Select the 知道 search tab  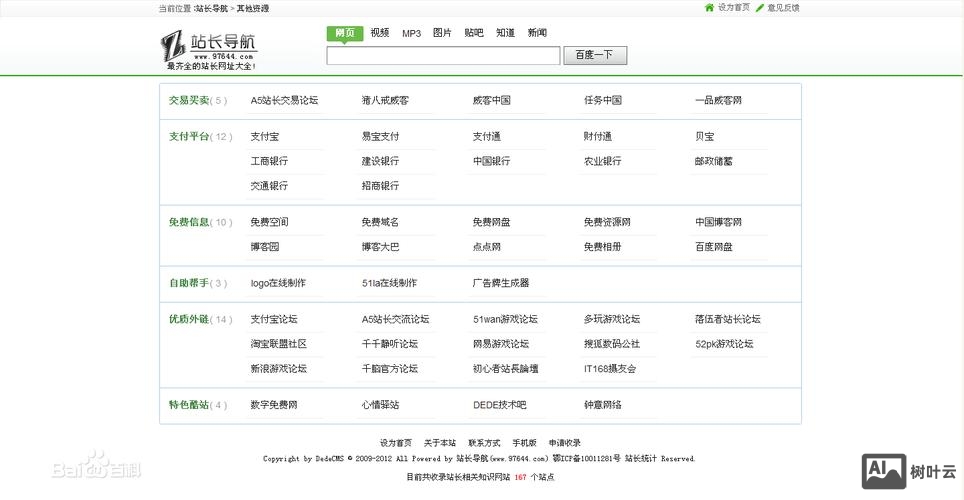coord(505,33)
